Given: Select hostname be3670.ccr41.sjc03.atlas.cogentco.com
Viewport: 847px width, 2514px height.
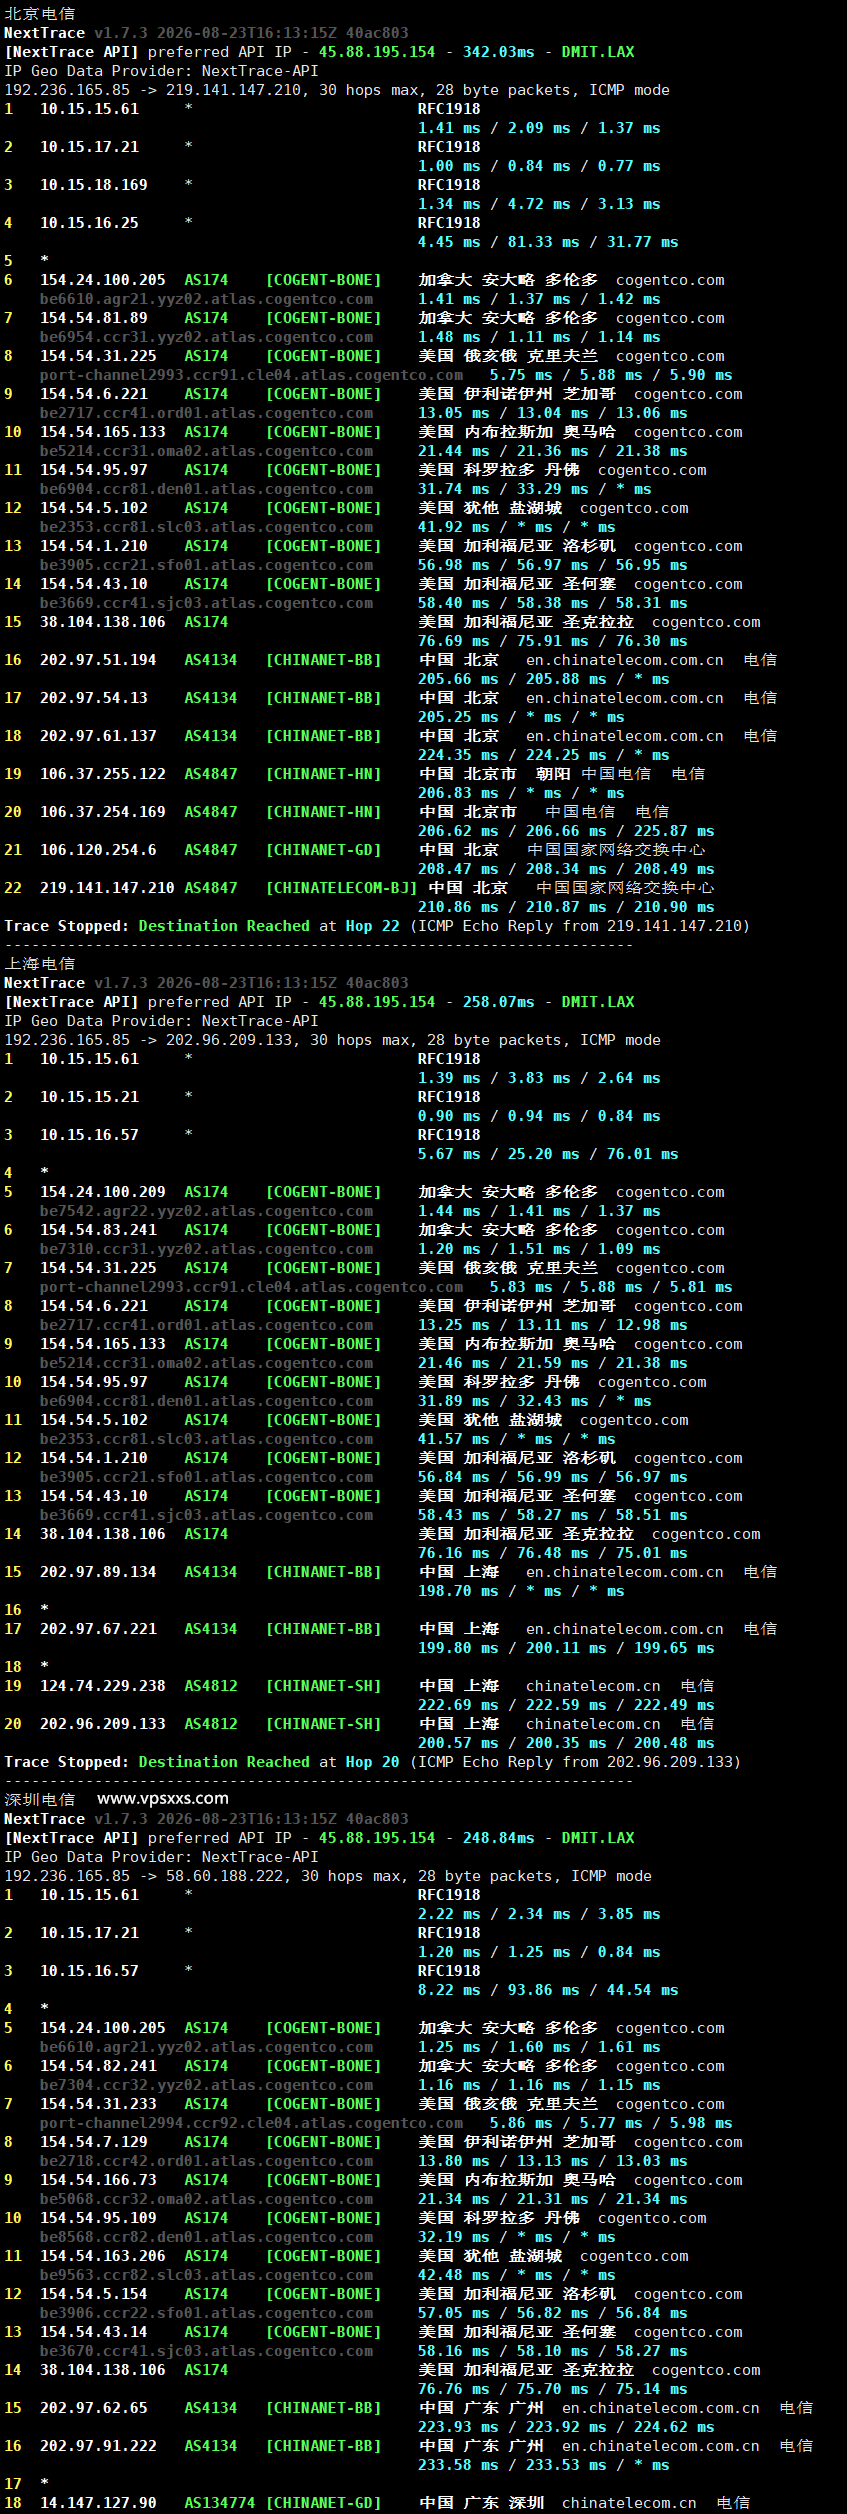Looking at the screenshot, I should (206, 2351).
